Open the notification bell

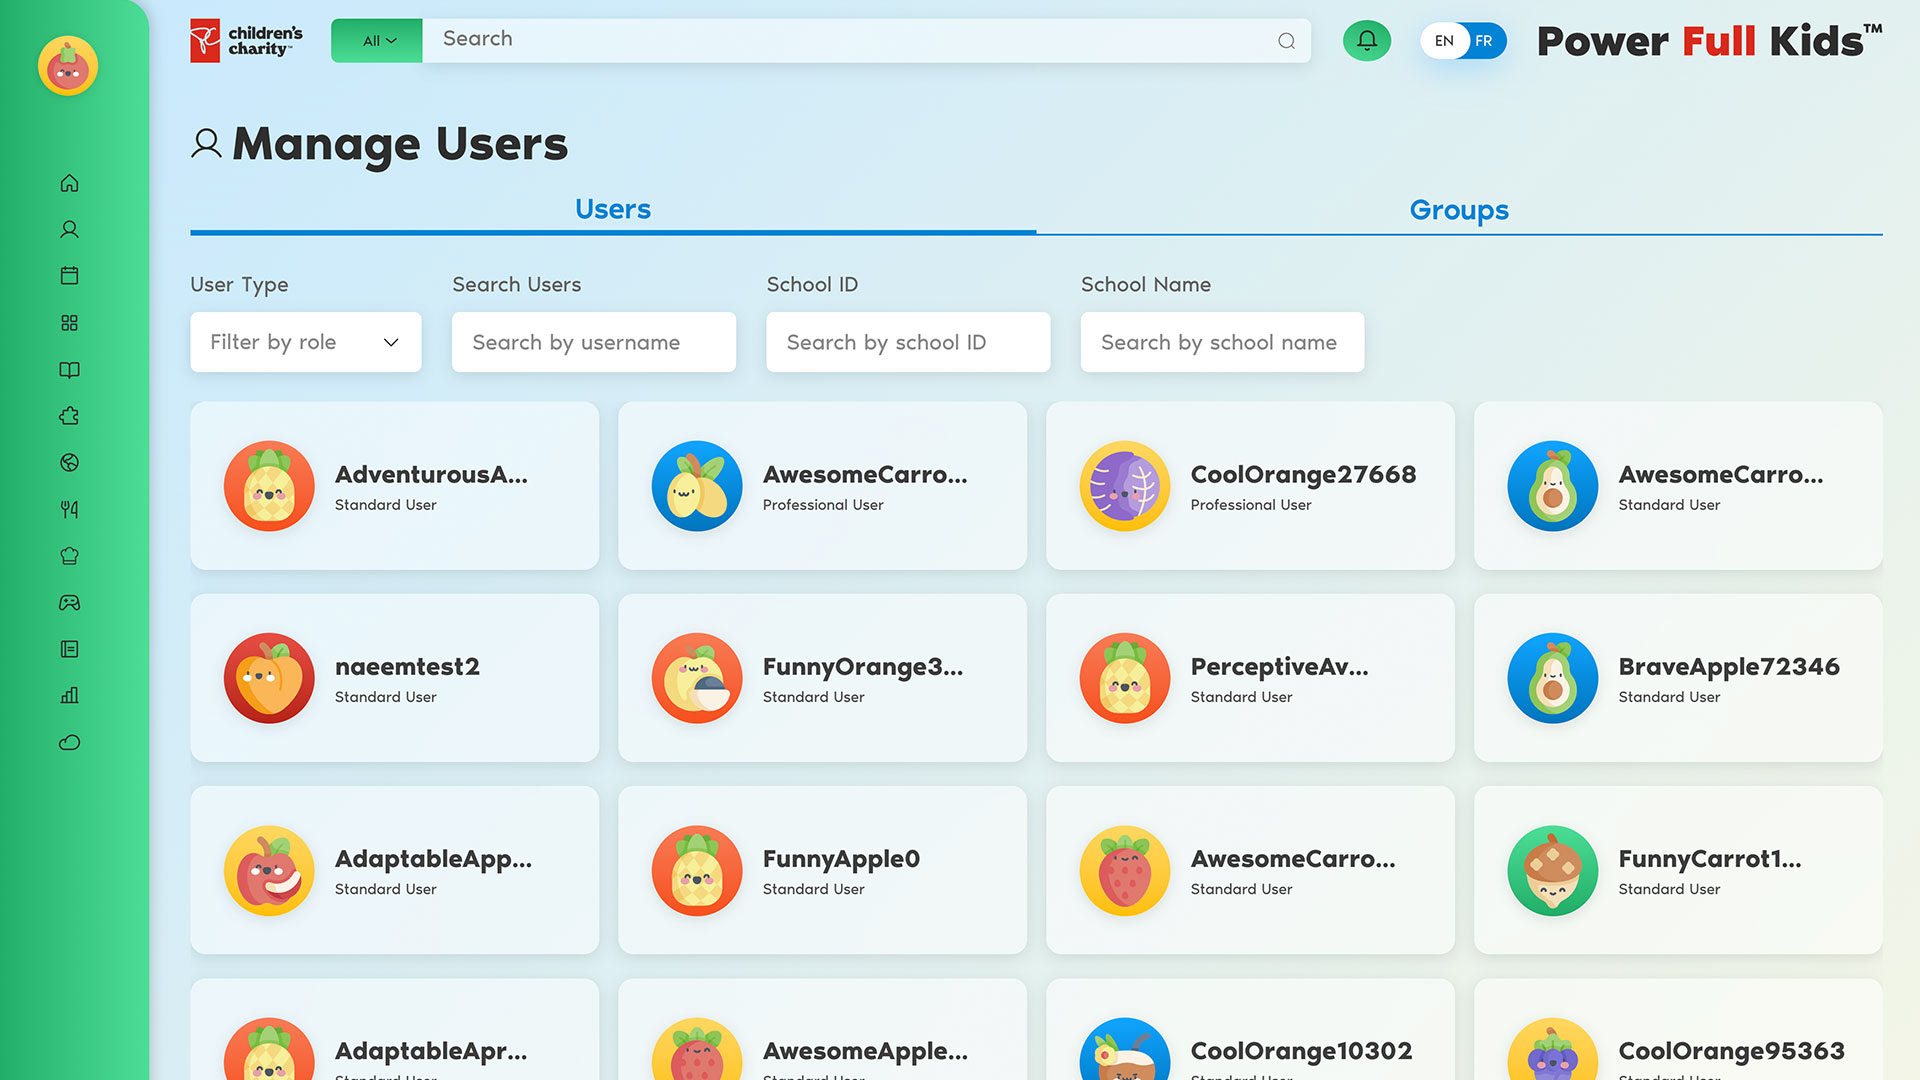pyautogui.click(x=1366, y=41)
